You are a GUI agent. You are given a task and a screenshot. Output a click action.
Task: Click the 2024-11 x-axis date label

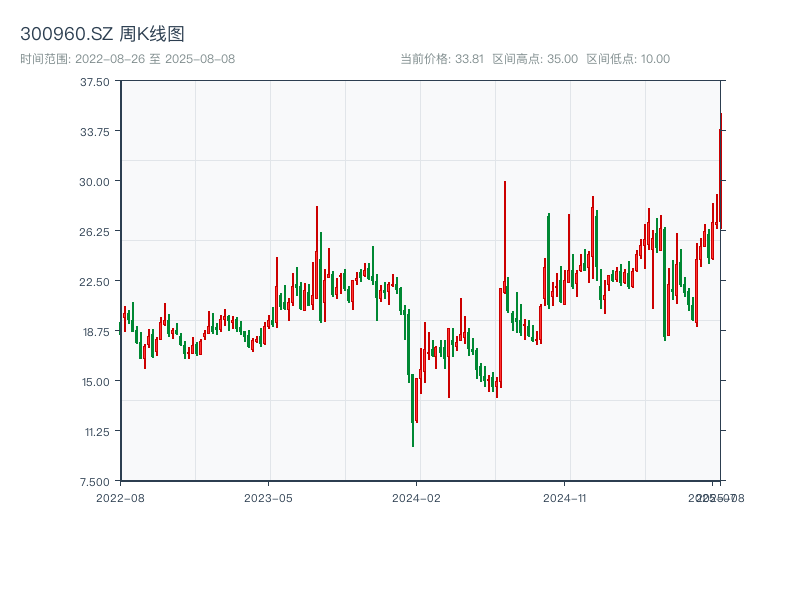click(566, 497)
